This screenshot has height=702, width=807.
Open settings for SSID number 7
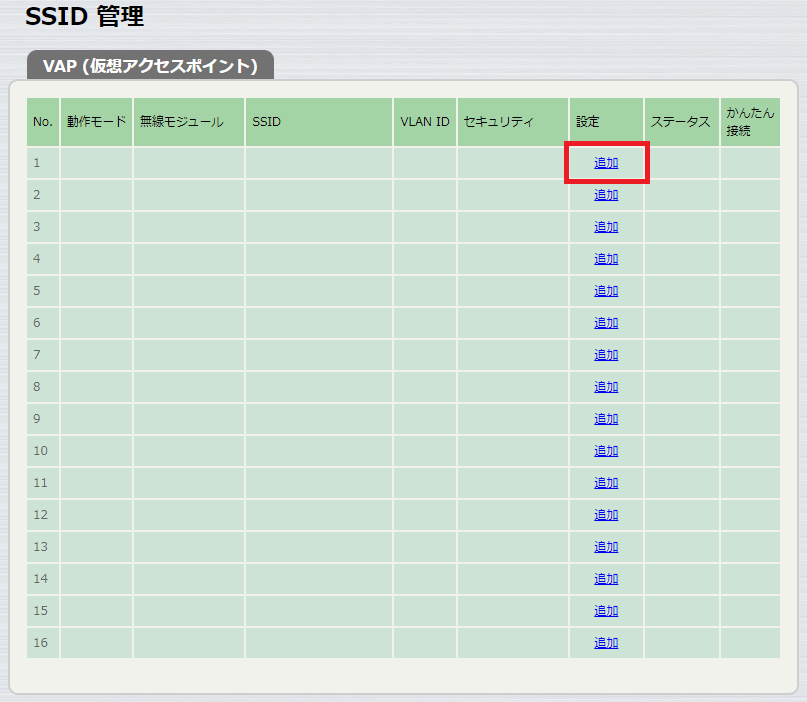(x=605, y=354)
